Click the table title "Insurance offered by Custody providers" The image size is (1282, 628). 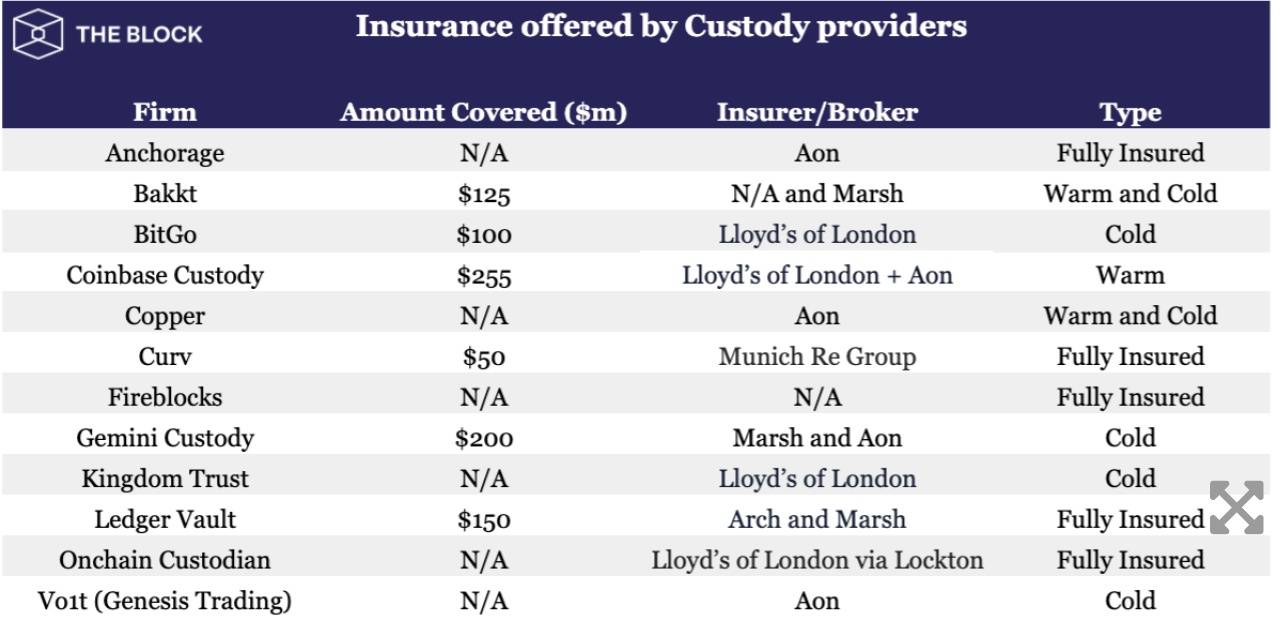click(661, 27)
